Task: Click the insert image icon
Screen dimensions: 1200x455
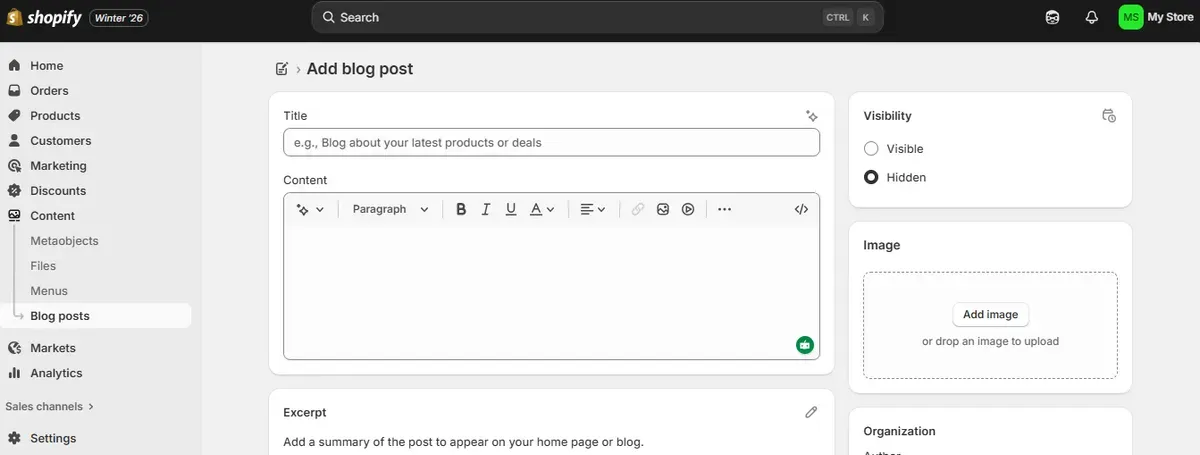Action: 662,209
